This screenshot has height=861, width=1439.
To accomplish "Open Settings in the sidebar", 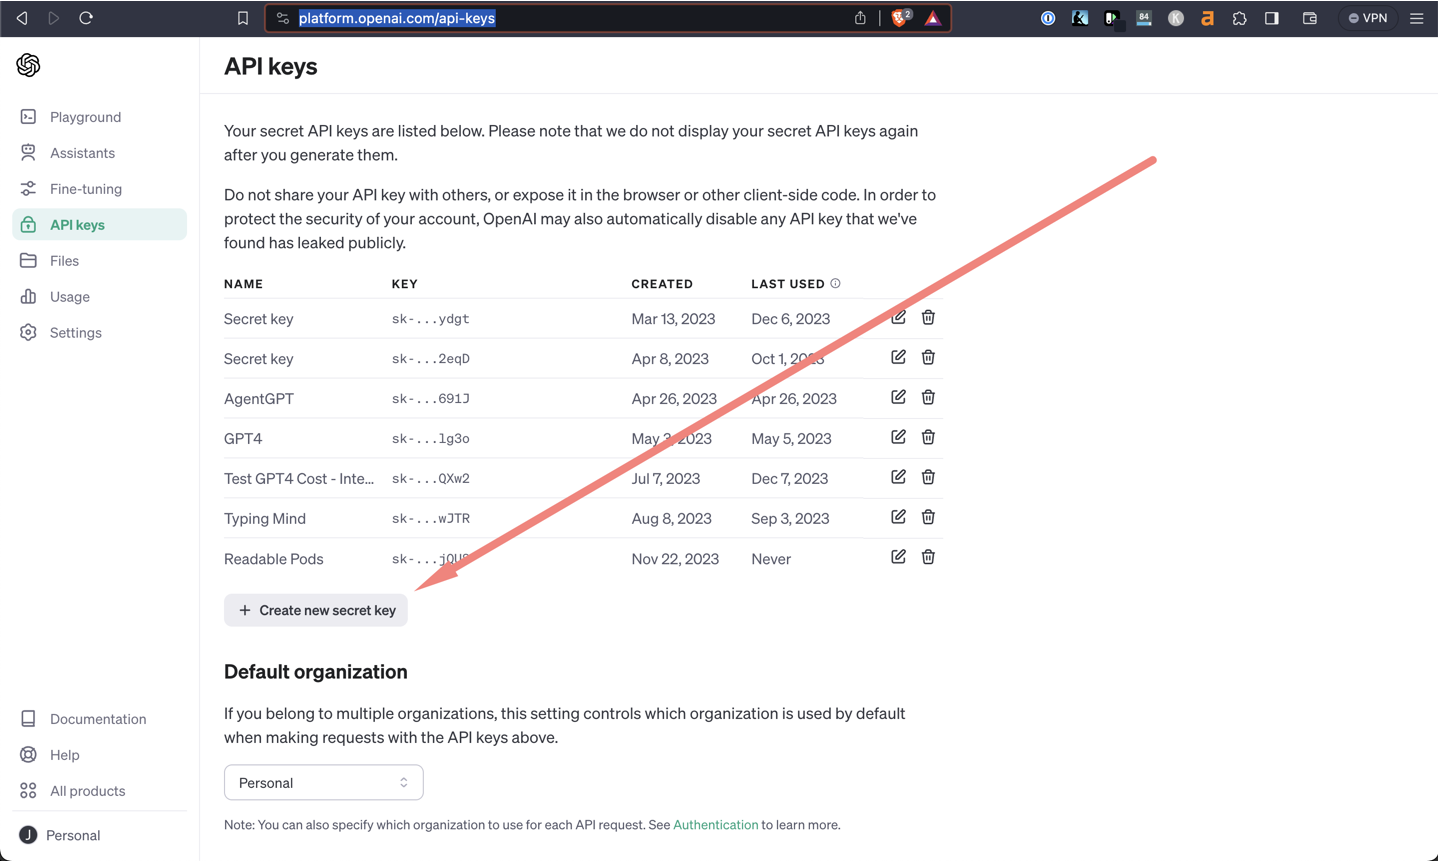I will click(99, 333).
